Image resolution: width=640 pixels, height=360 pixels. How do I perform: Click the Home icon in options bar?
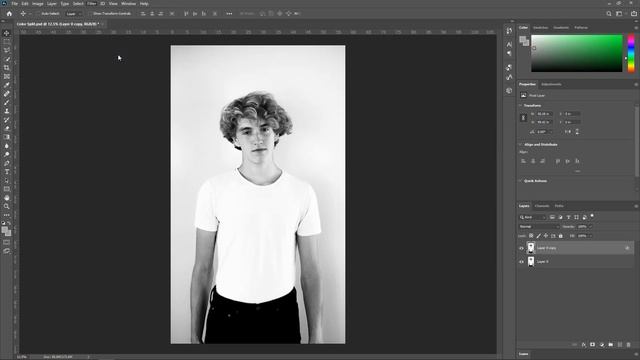tap(9, 13)
